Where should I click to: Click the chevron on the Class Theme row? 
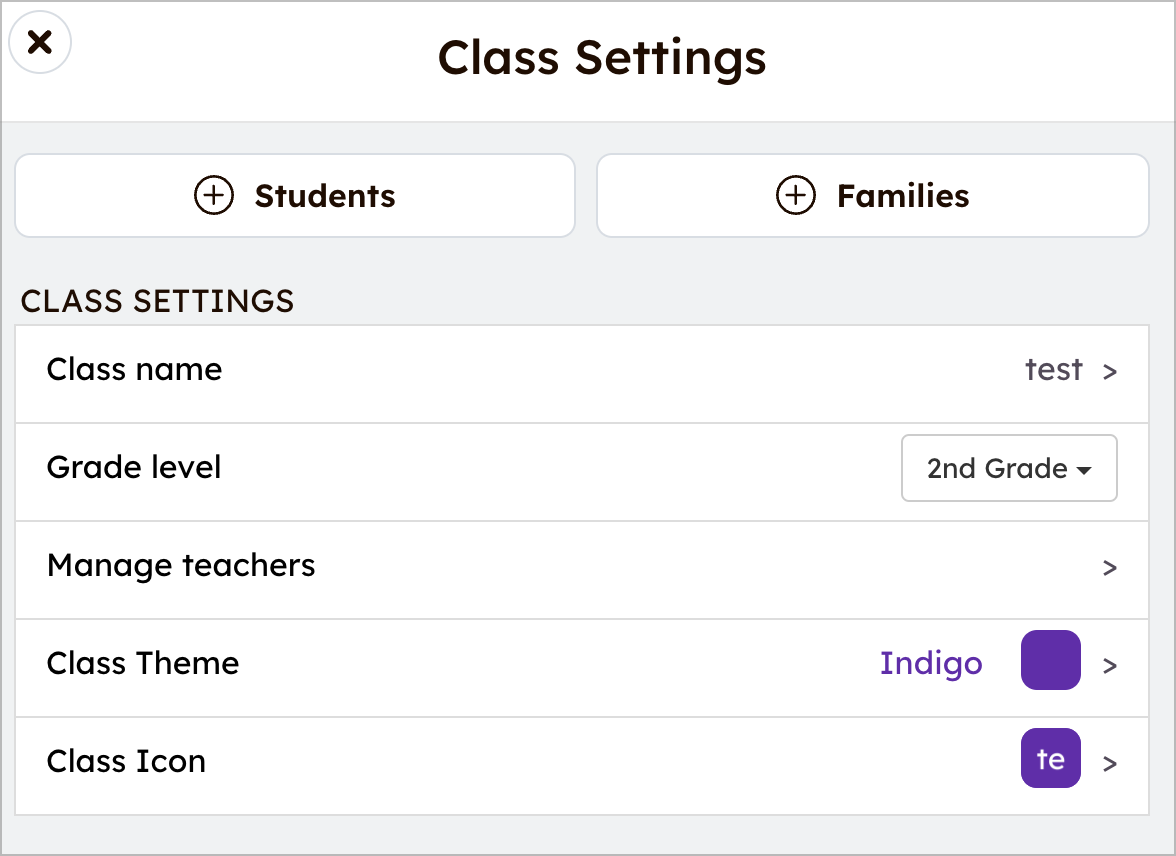pos(1111,663)
